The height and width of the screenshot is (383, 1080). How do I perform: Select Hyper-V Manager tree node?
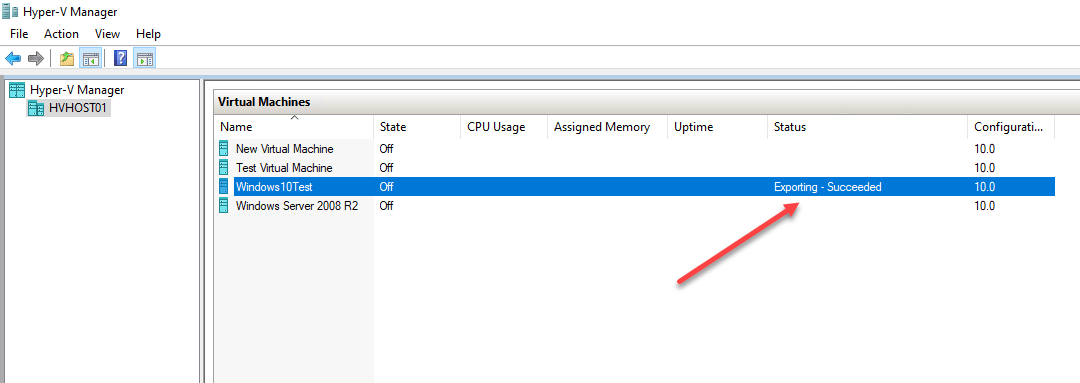pos(77,90)
